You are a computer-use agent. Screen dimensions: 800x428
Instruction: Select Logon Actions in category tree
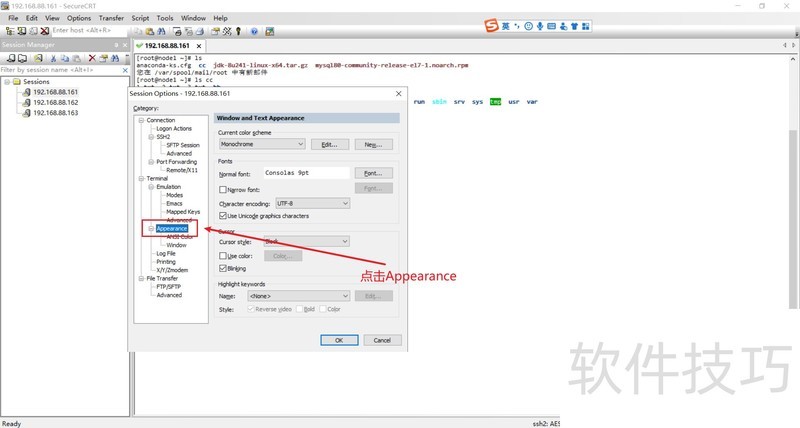tap(174, 129)
